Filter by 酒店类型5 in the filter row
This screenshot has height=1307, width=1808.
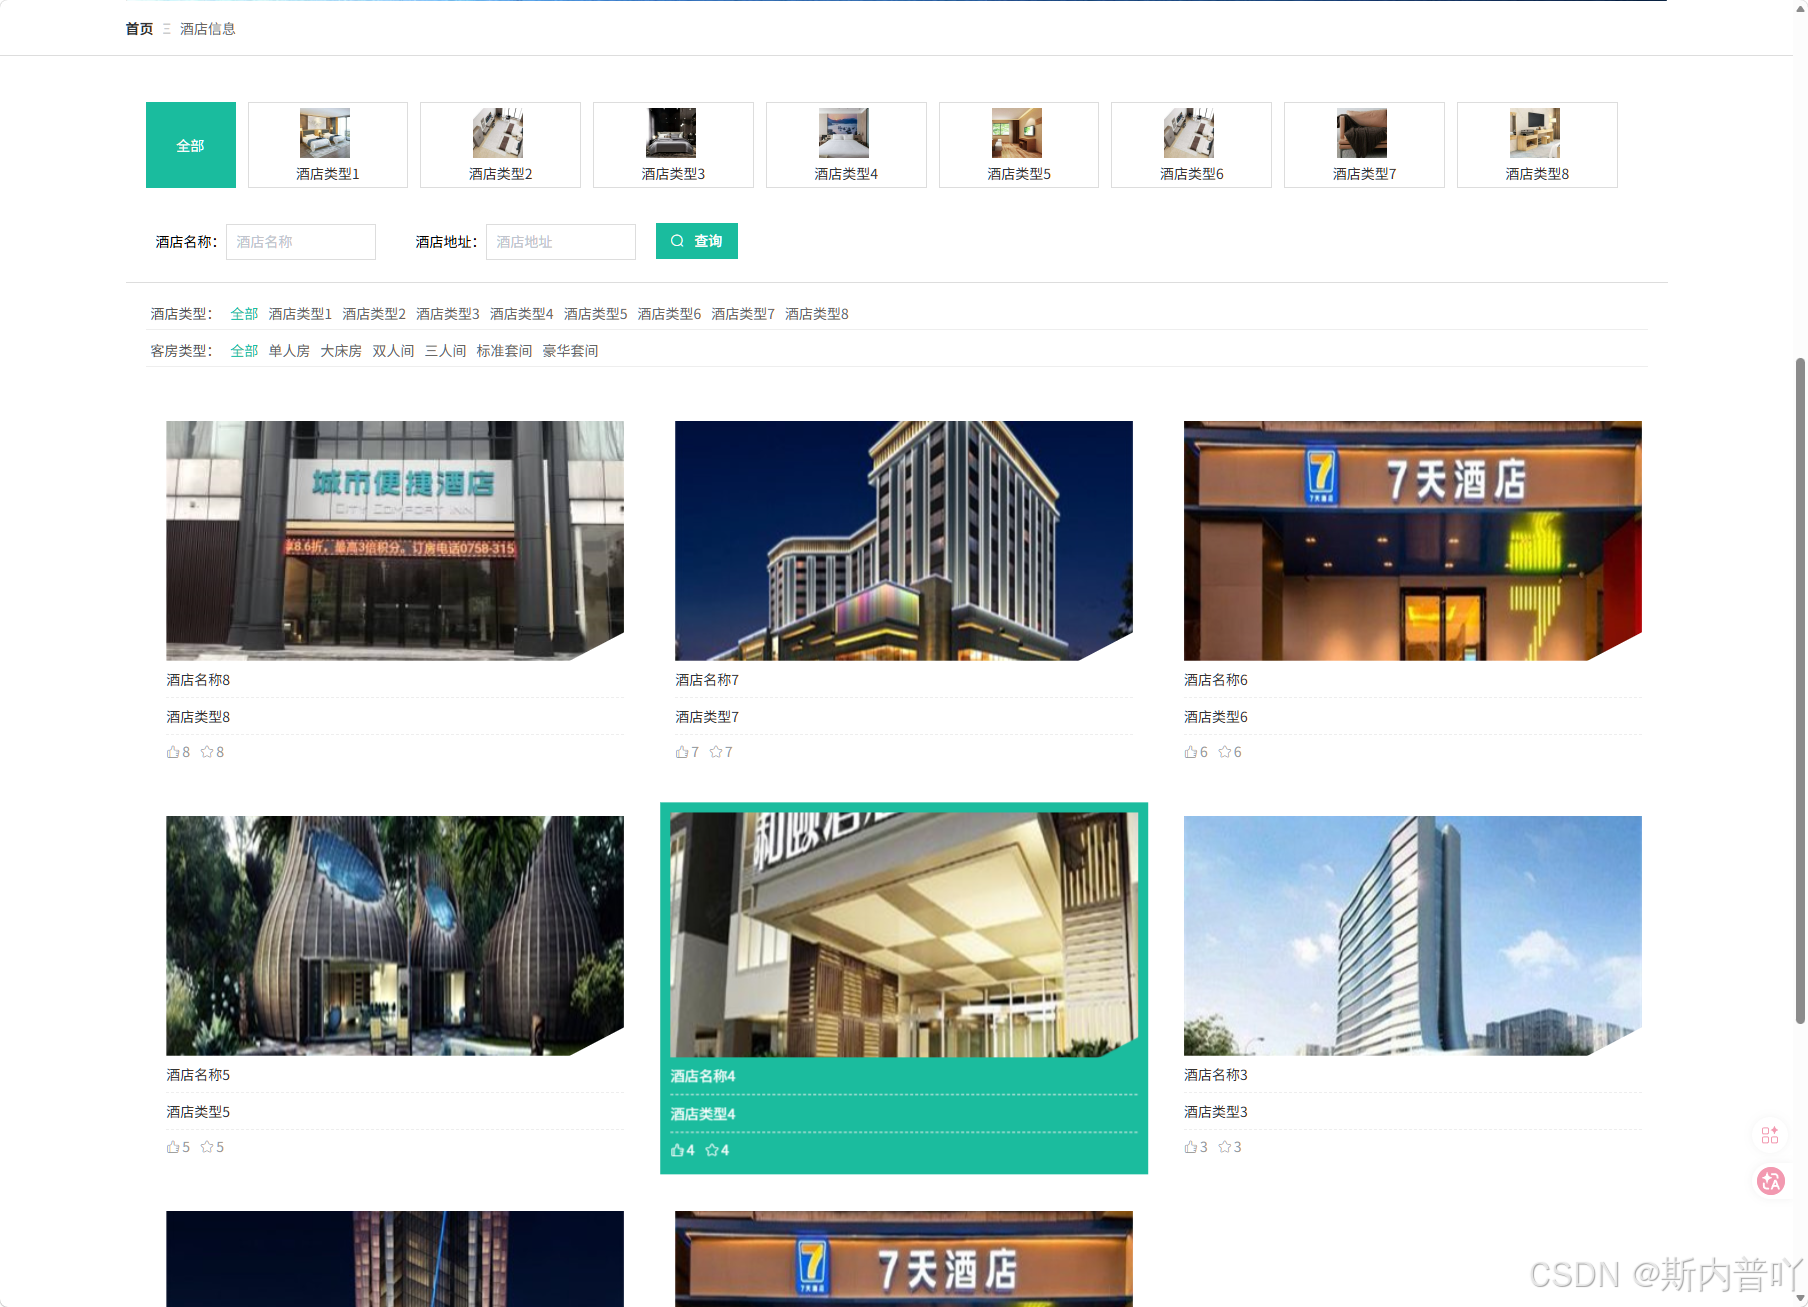pyautogui.click(x=596, y=314)
